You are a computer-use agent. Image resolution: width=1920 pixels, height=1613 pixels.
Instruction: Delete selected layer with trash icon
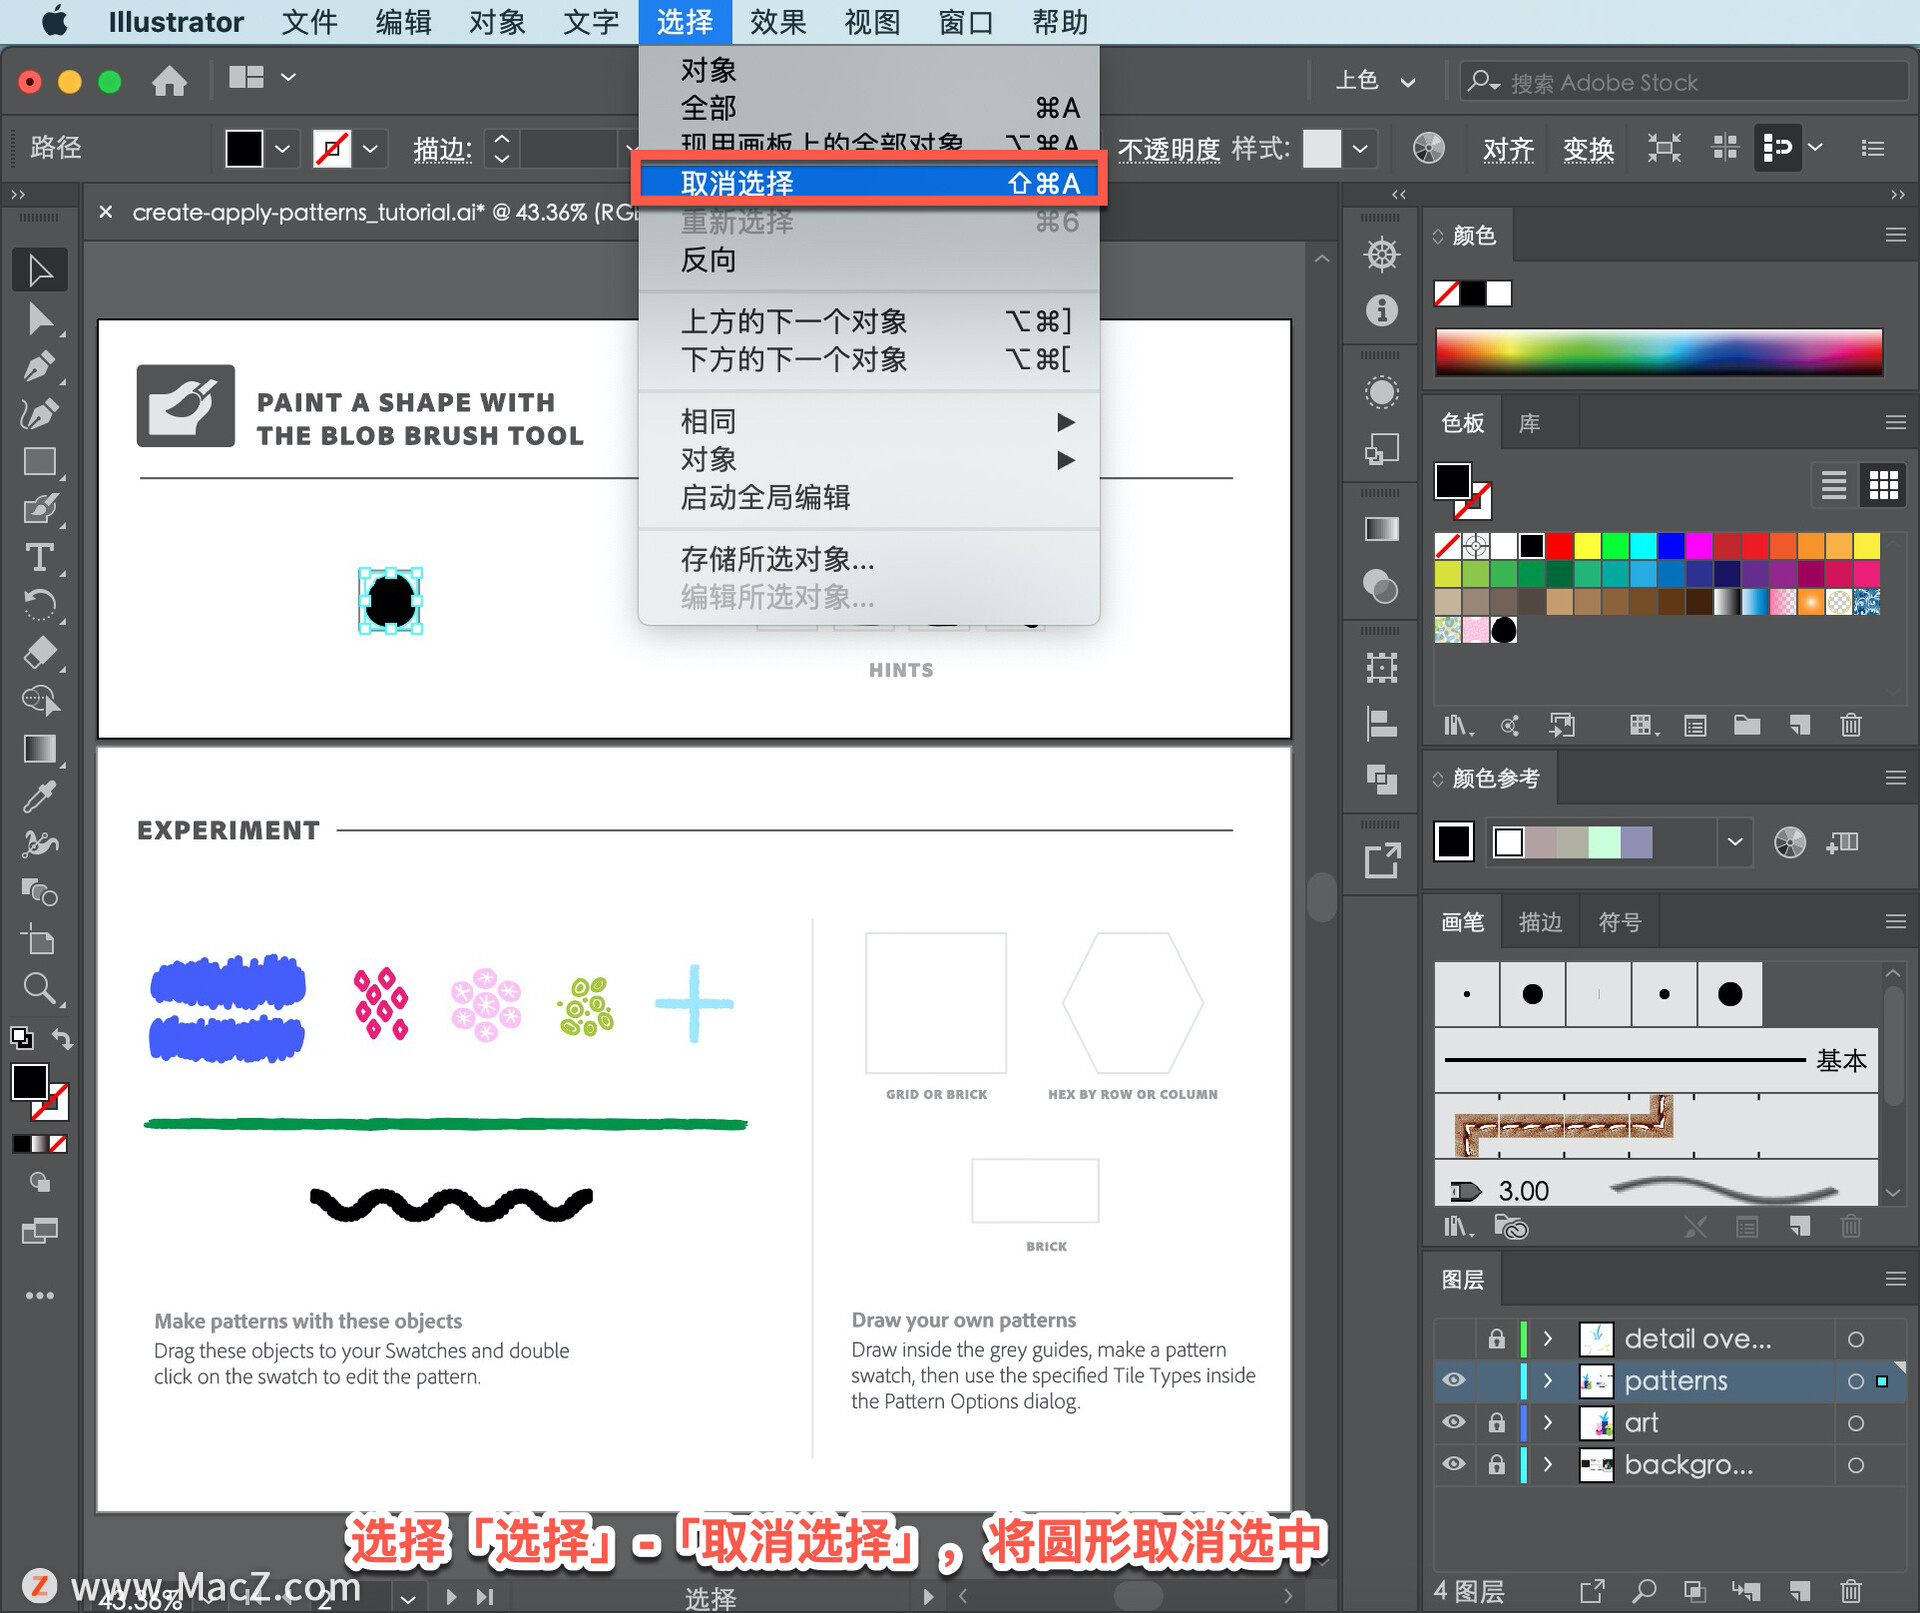pos(1850,1590)
